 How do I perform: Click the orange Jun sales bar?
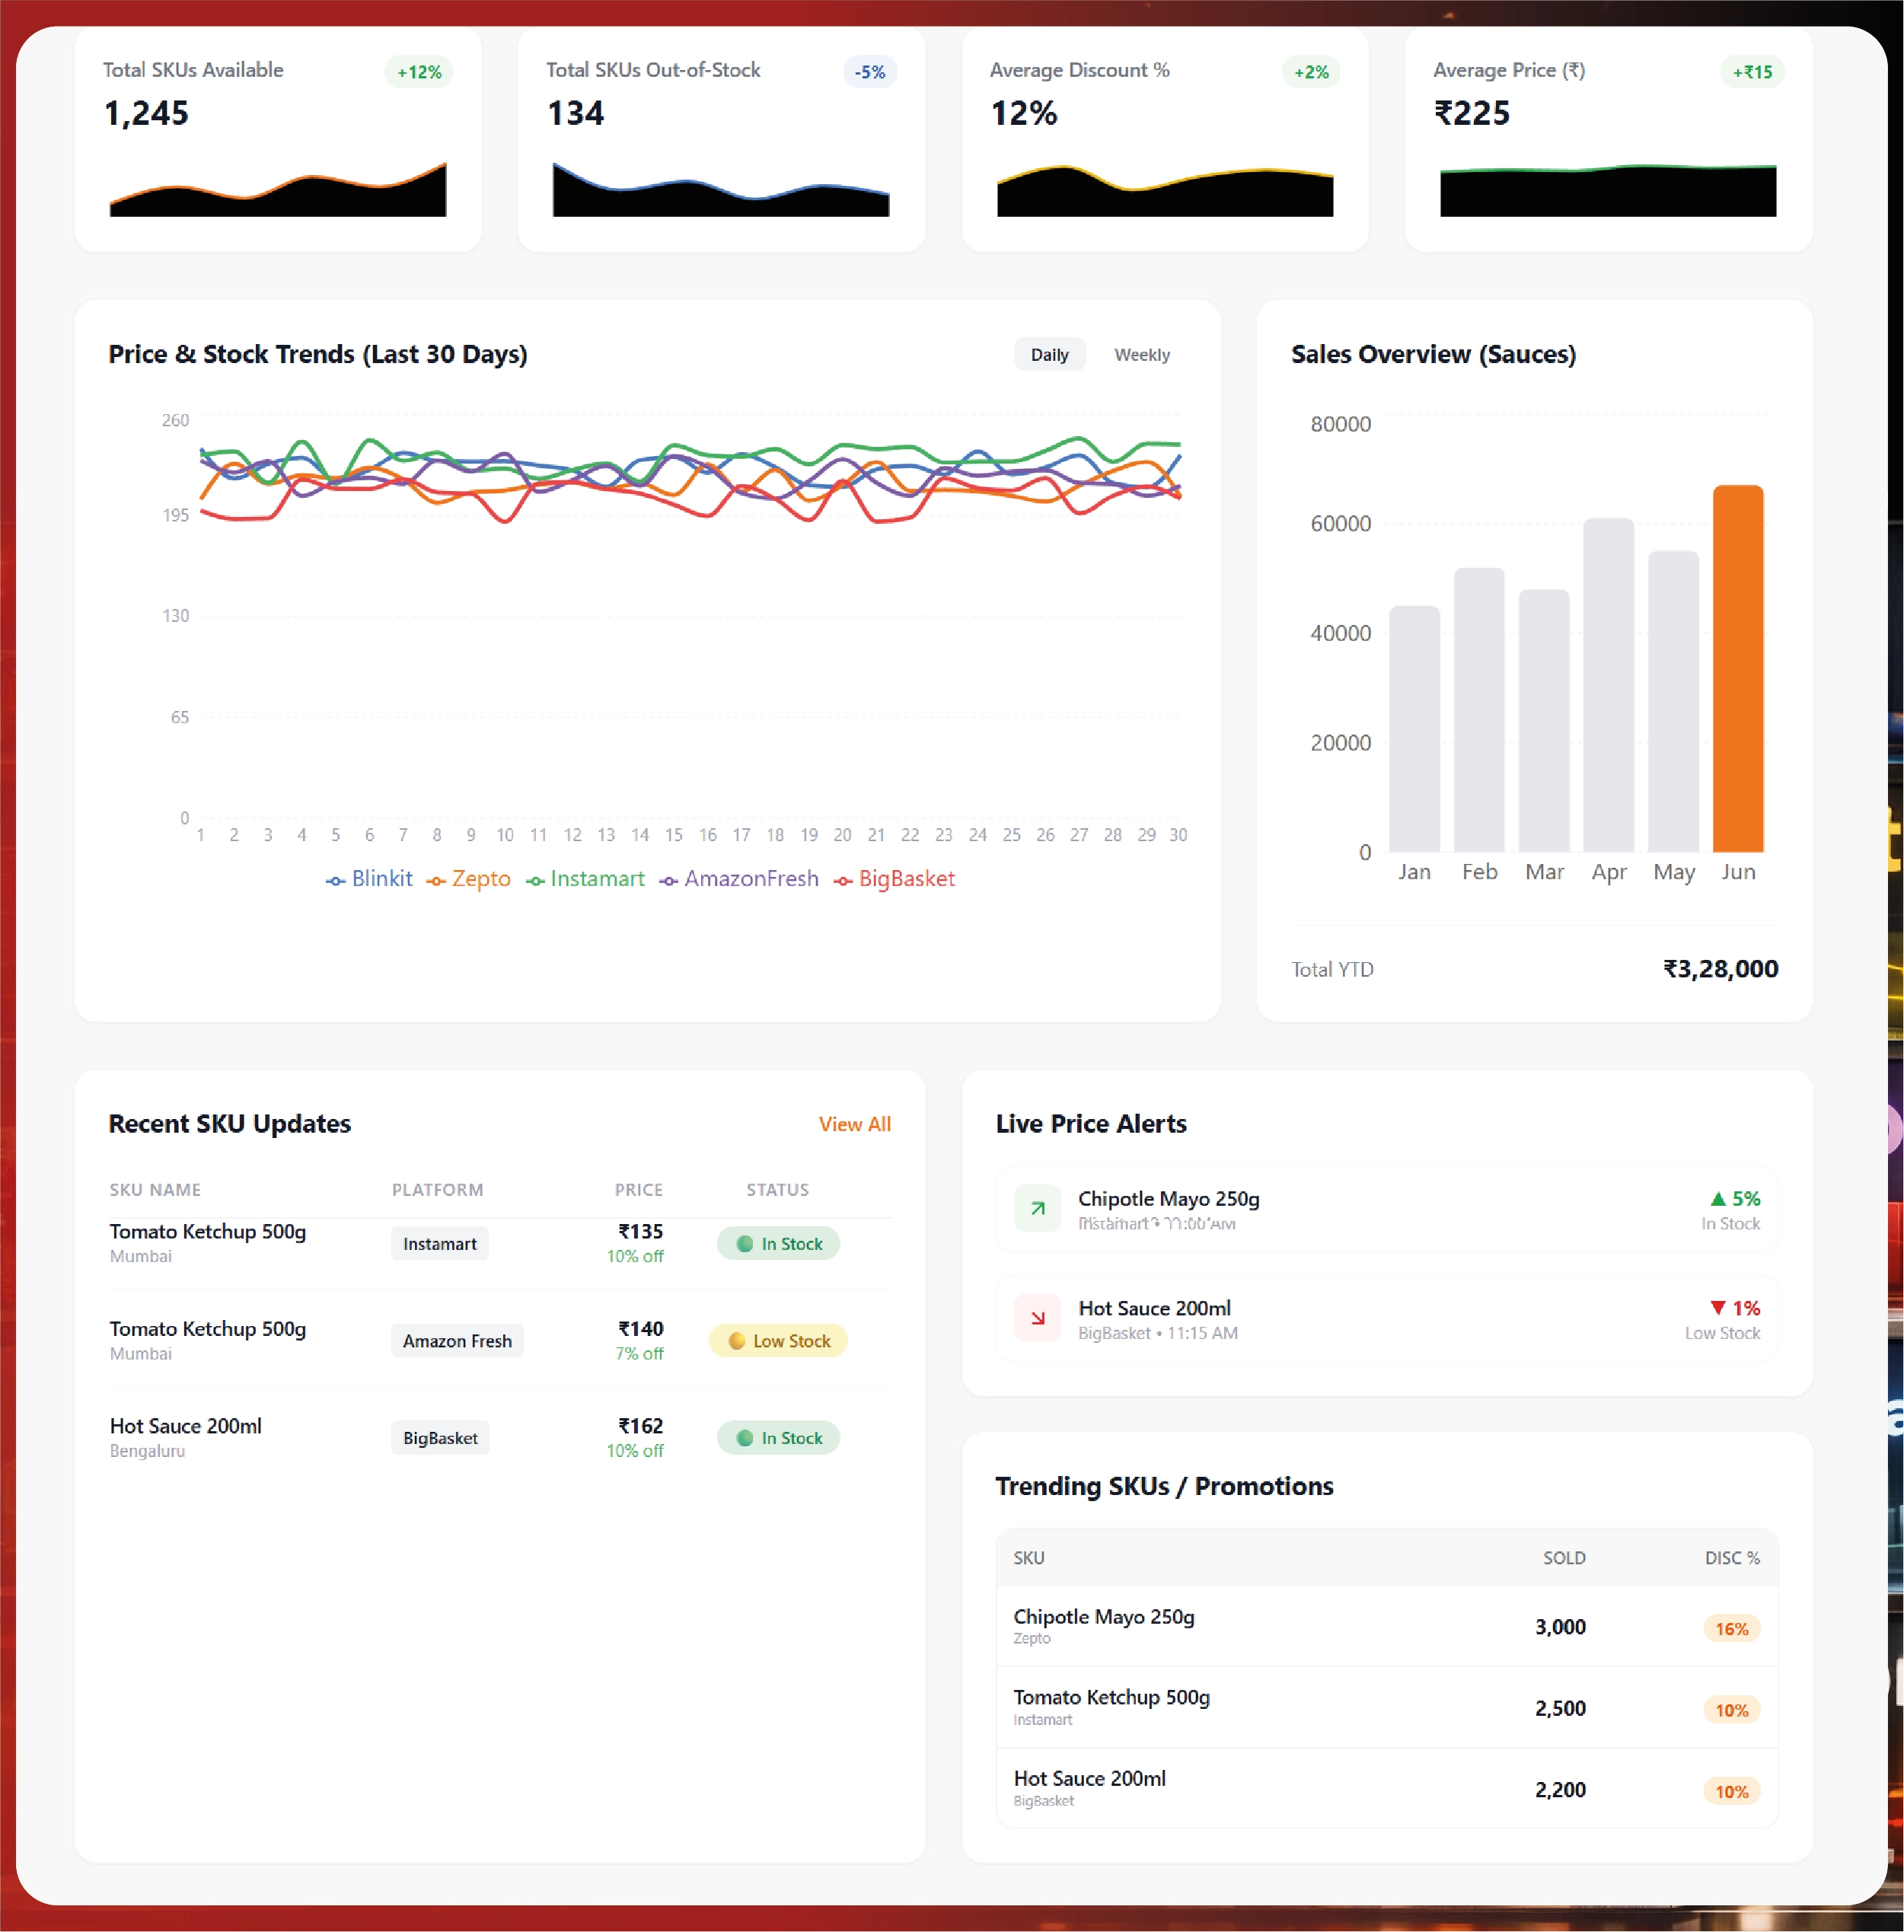click(x=1737, y=668)
